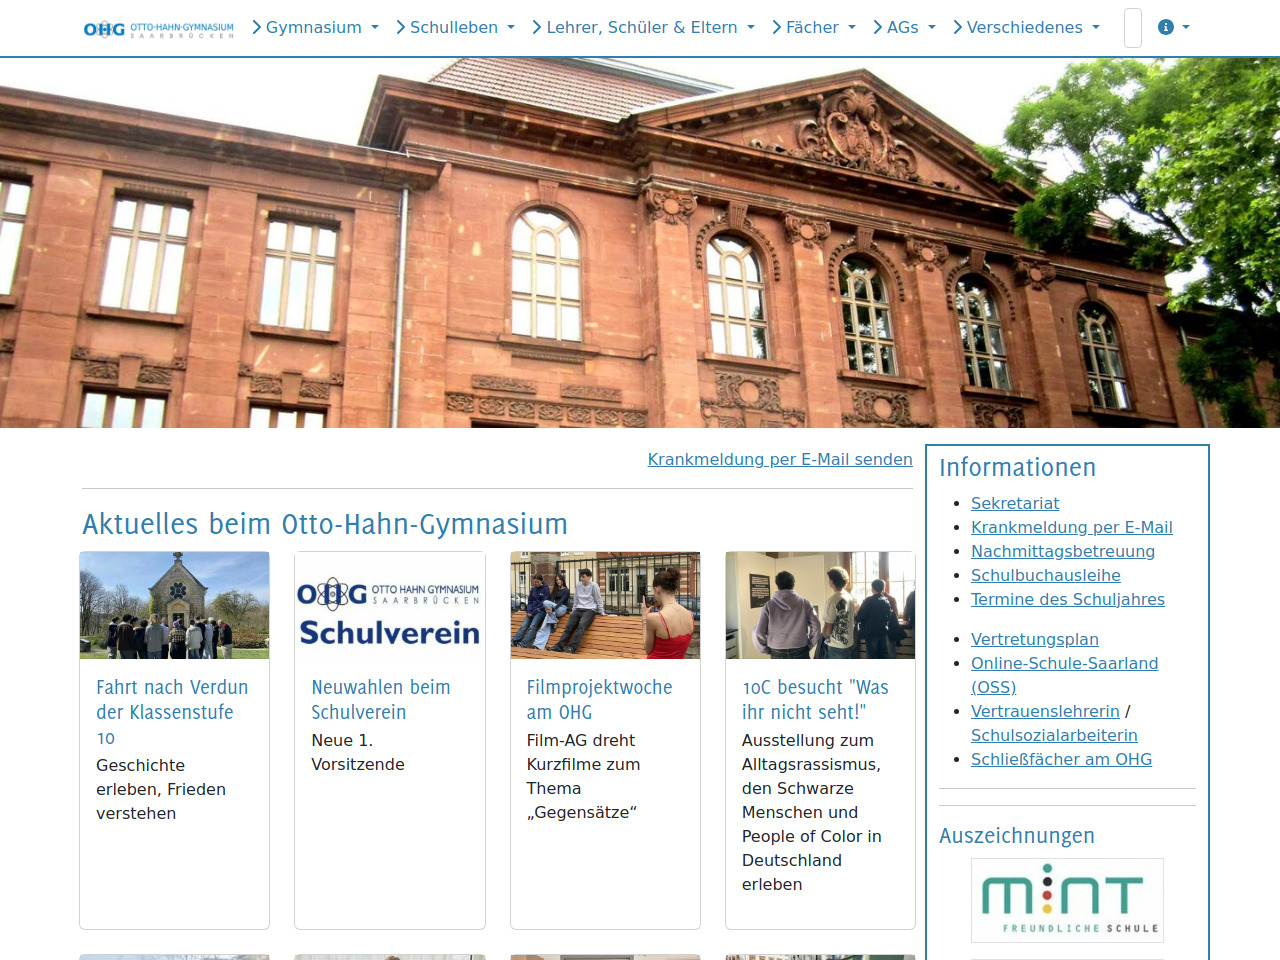Click the OHG Otto-Hahn-Gymnasium logo
The image size is (1280, 960).
tap(158, 29)
